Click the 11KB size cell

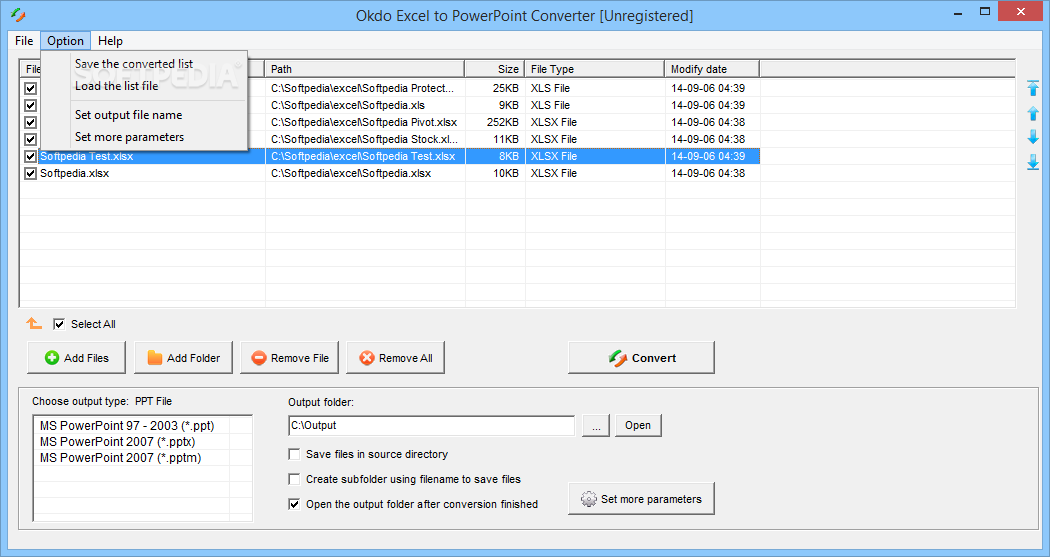point(506,139)
